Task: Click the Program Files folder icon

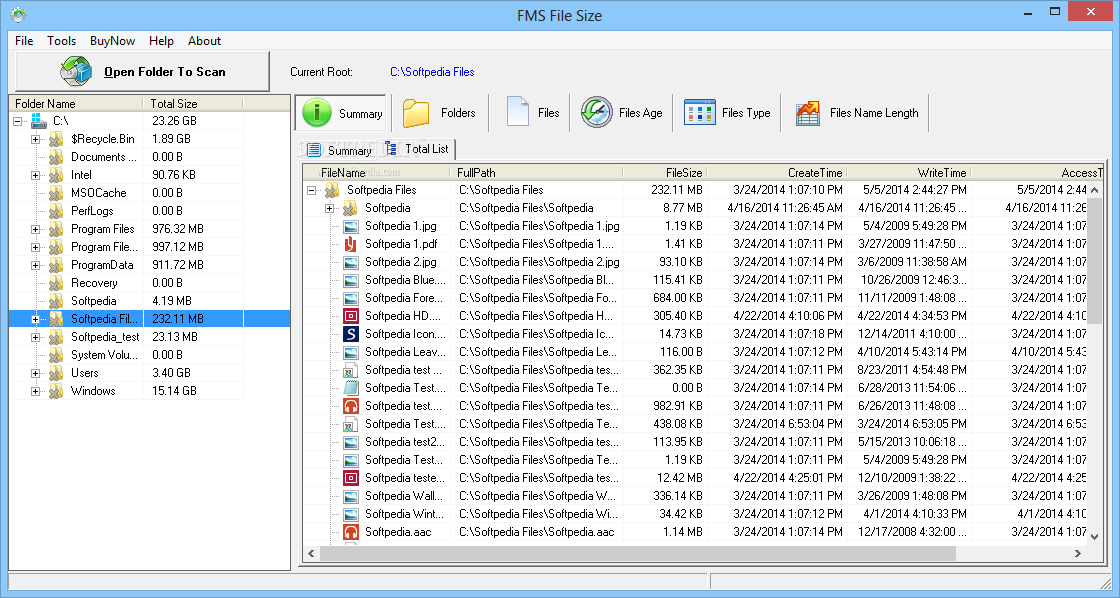Action: coord(56,229)
